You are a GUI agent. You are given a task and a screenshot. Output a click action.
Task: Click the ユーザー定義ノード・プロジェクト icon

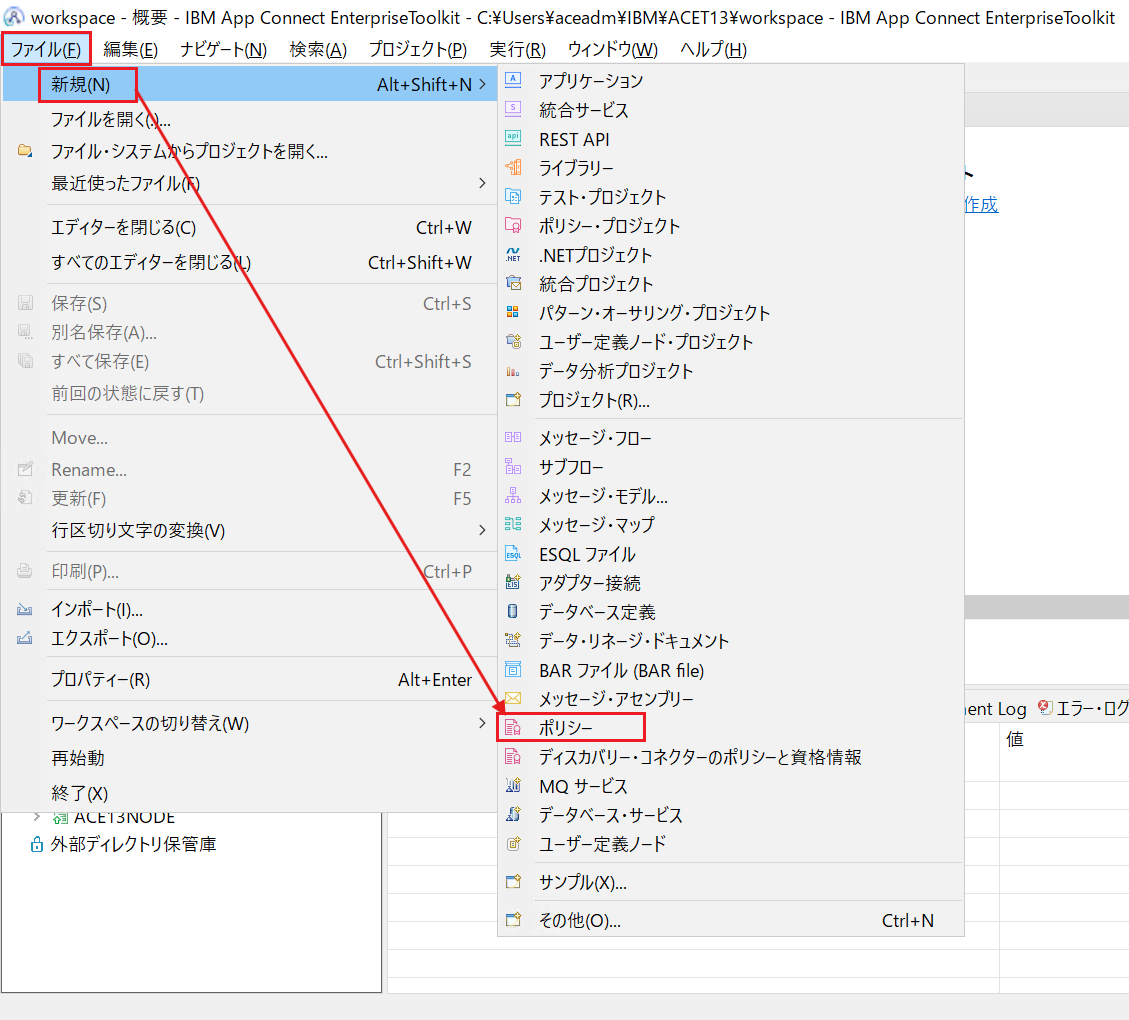click(513, 341)
